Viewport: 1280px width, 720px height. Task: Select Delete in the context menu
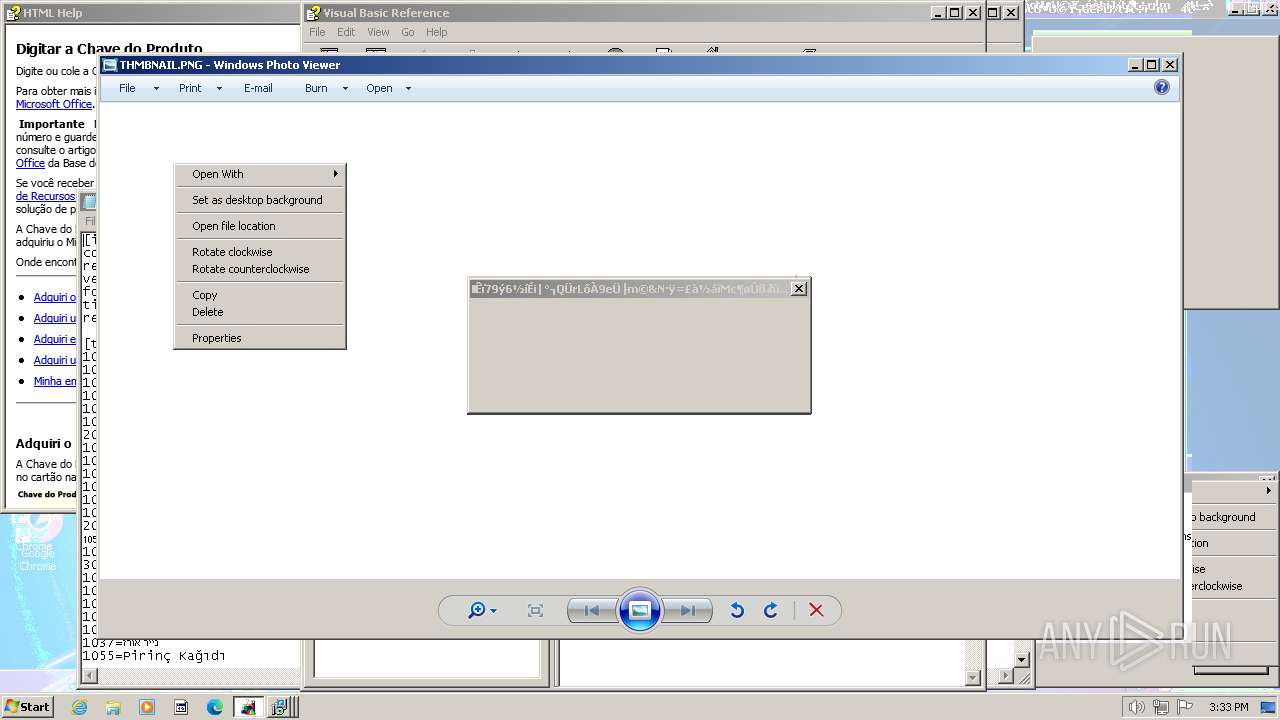[x=260, y=312]
